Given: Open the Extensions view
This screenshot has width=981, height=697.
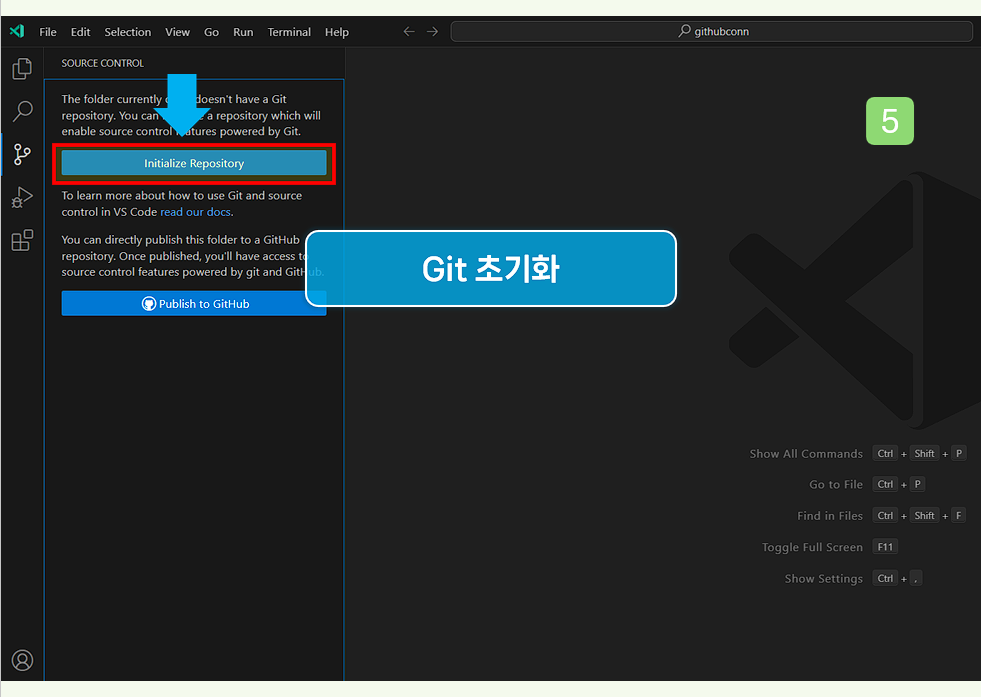Looking at the screenshot, I should pos(22,240).
